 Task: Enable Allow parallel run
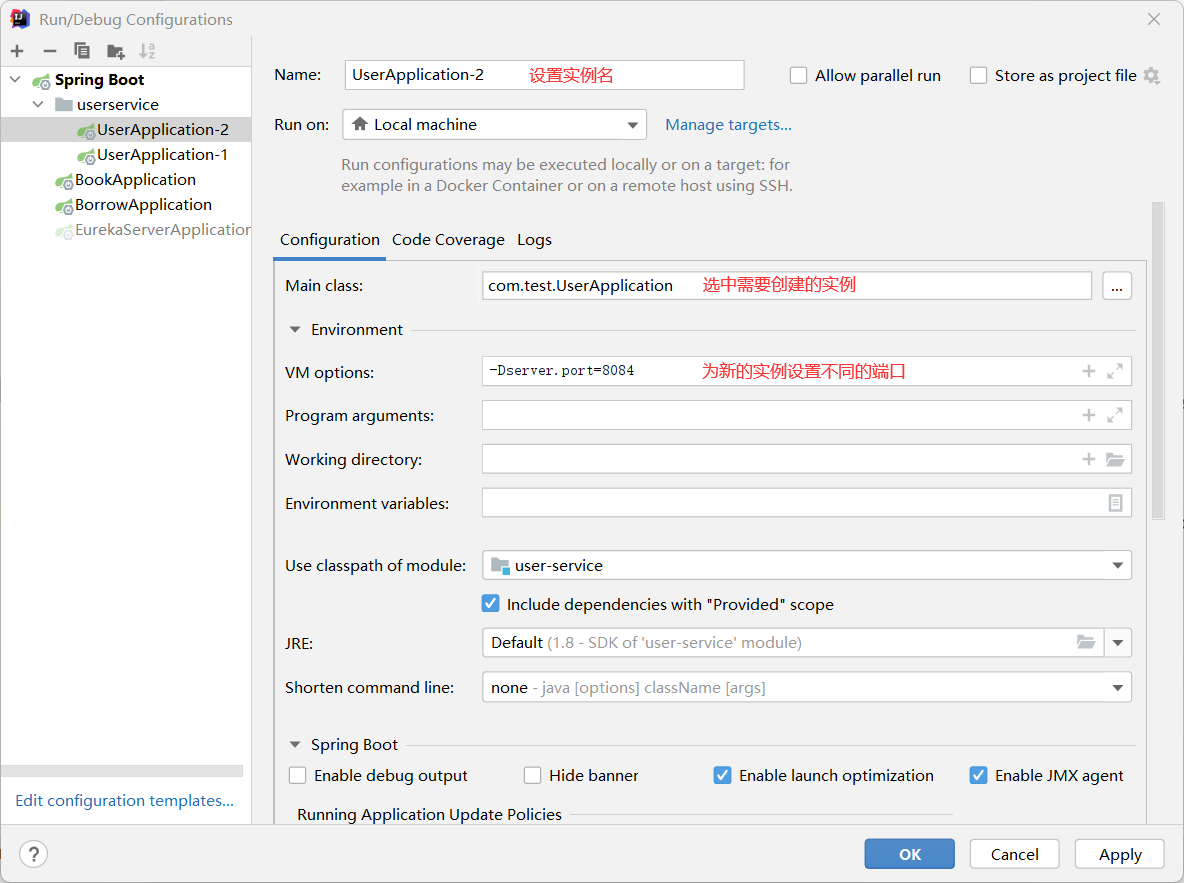click(798, 76)
